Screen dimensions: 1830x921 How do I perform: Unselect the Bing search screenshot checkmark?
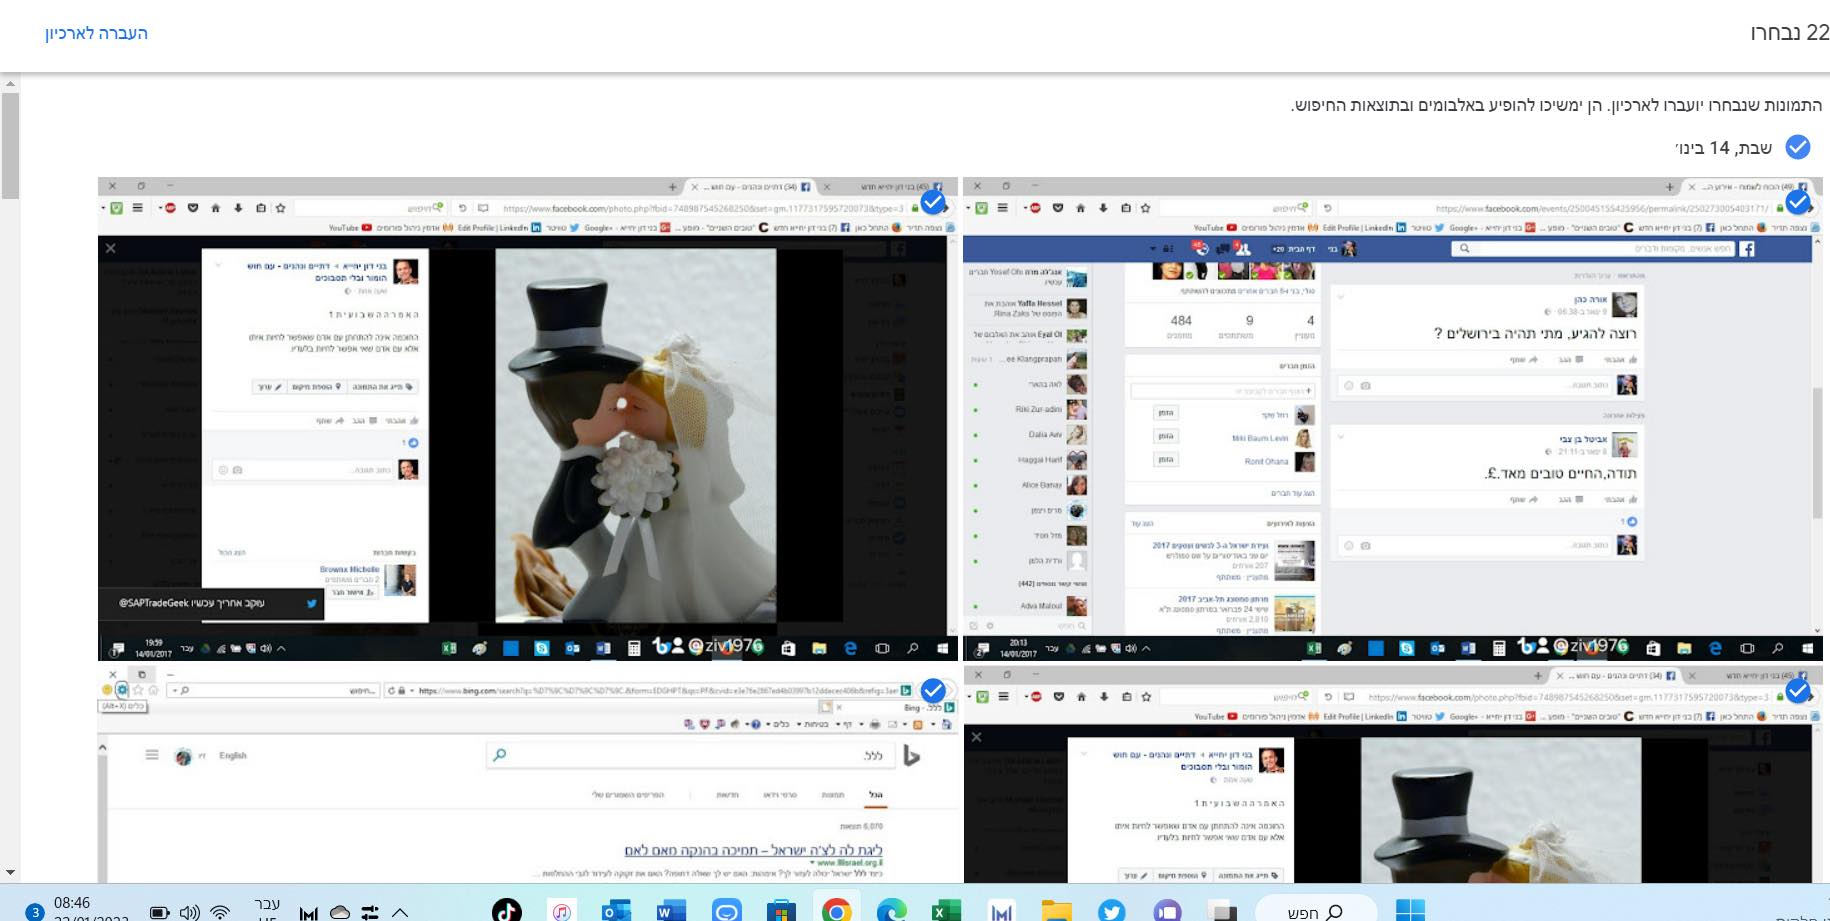(x=932, y=690)
